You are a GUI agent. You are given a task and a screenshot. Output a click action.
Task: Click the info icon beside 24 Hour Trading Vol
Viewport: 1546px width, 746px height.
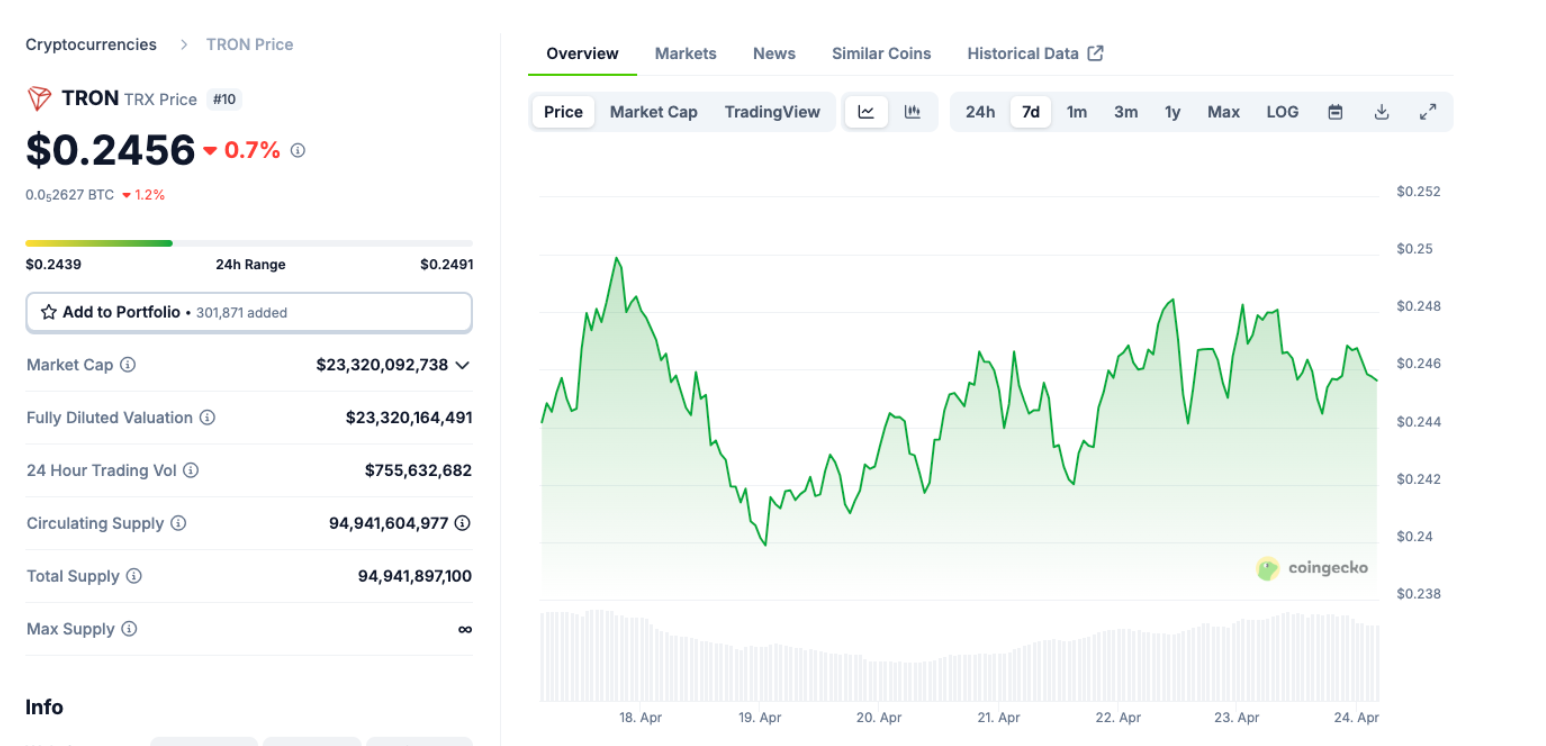click(191, 470)
